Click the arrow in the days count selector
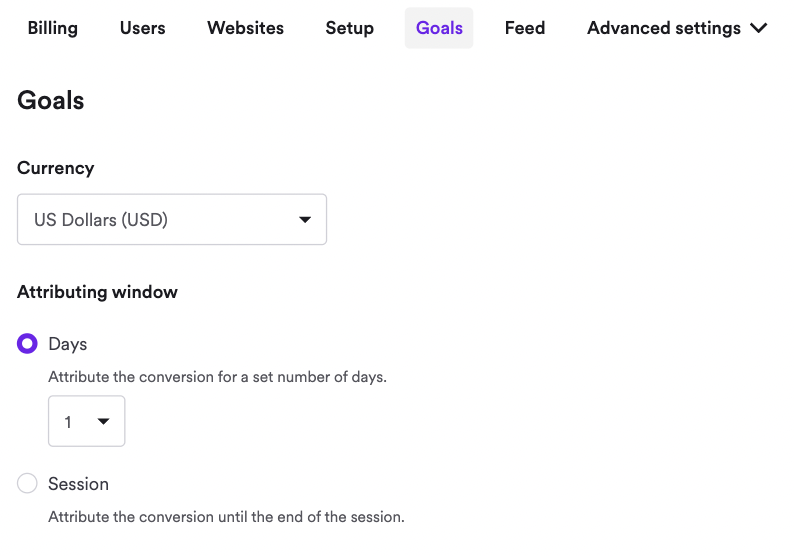 [x=103, y=421]
